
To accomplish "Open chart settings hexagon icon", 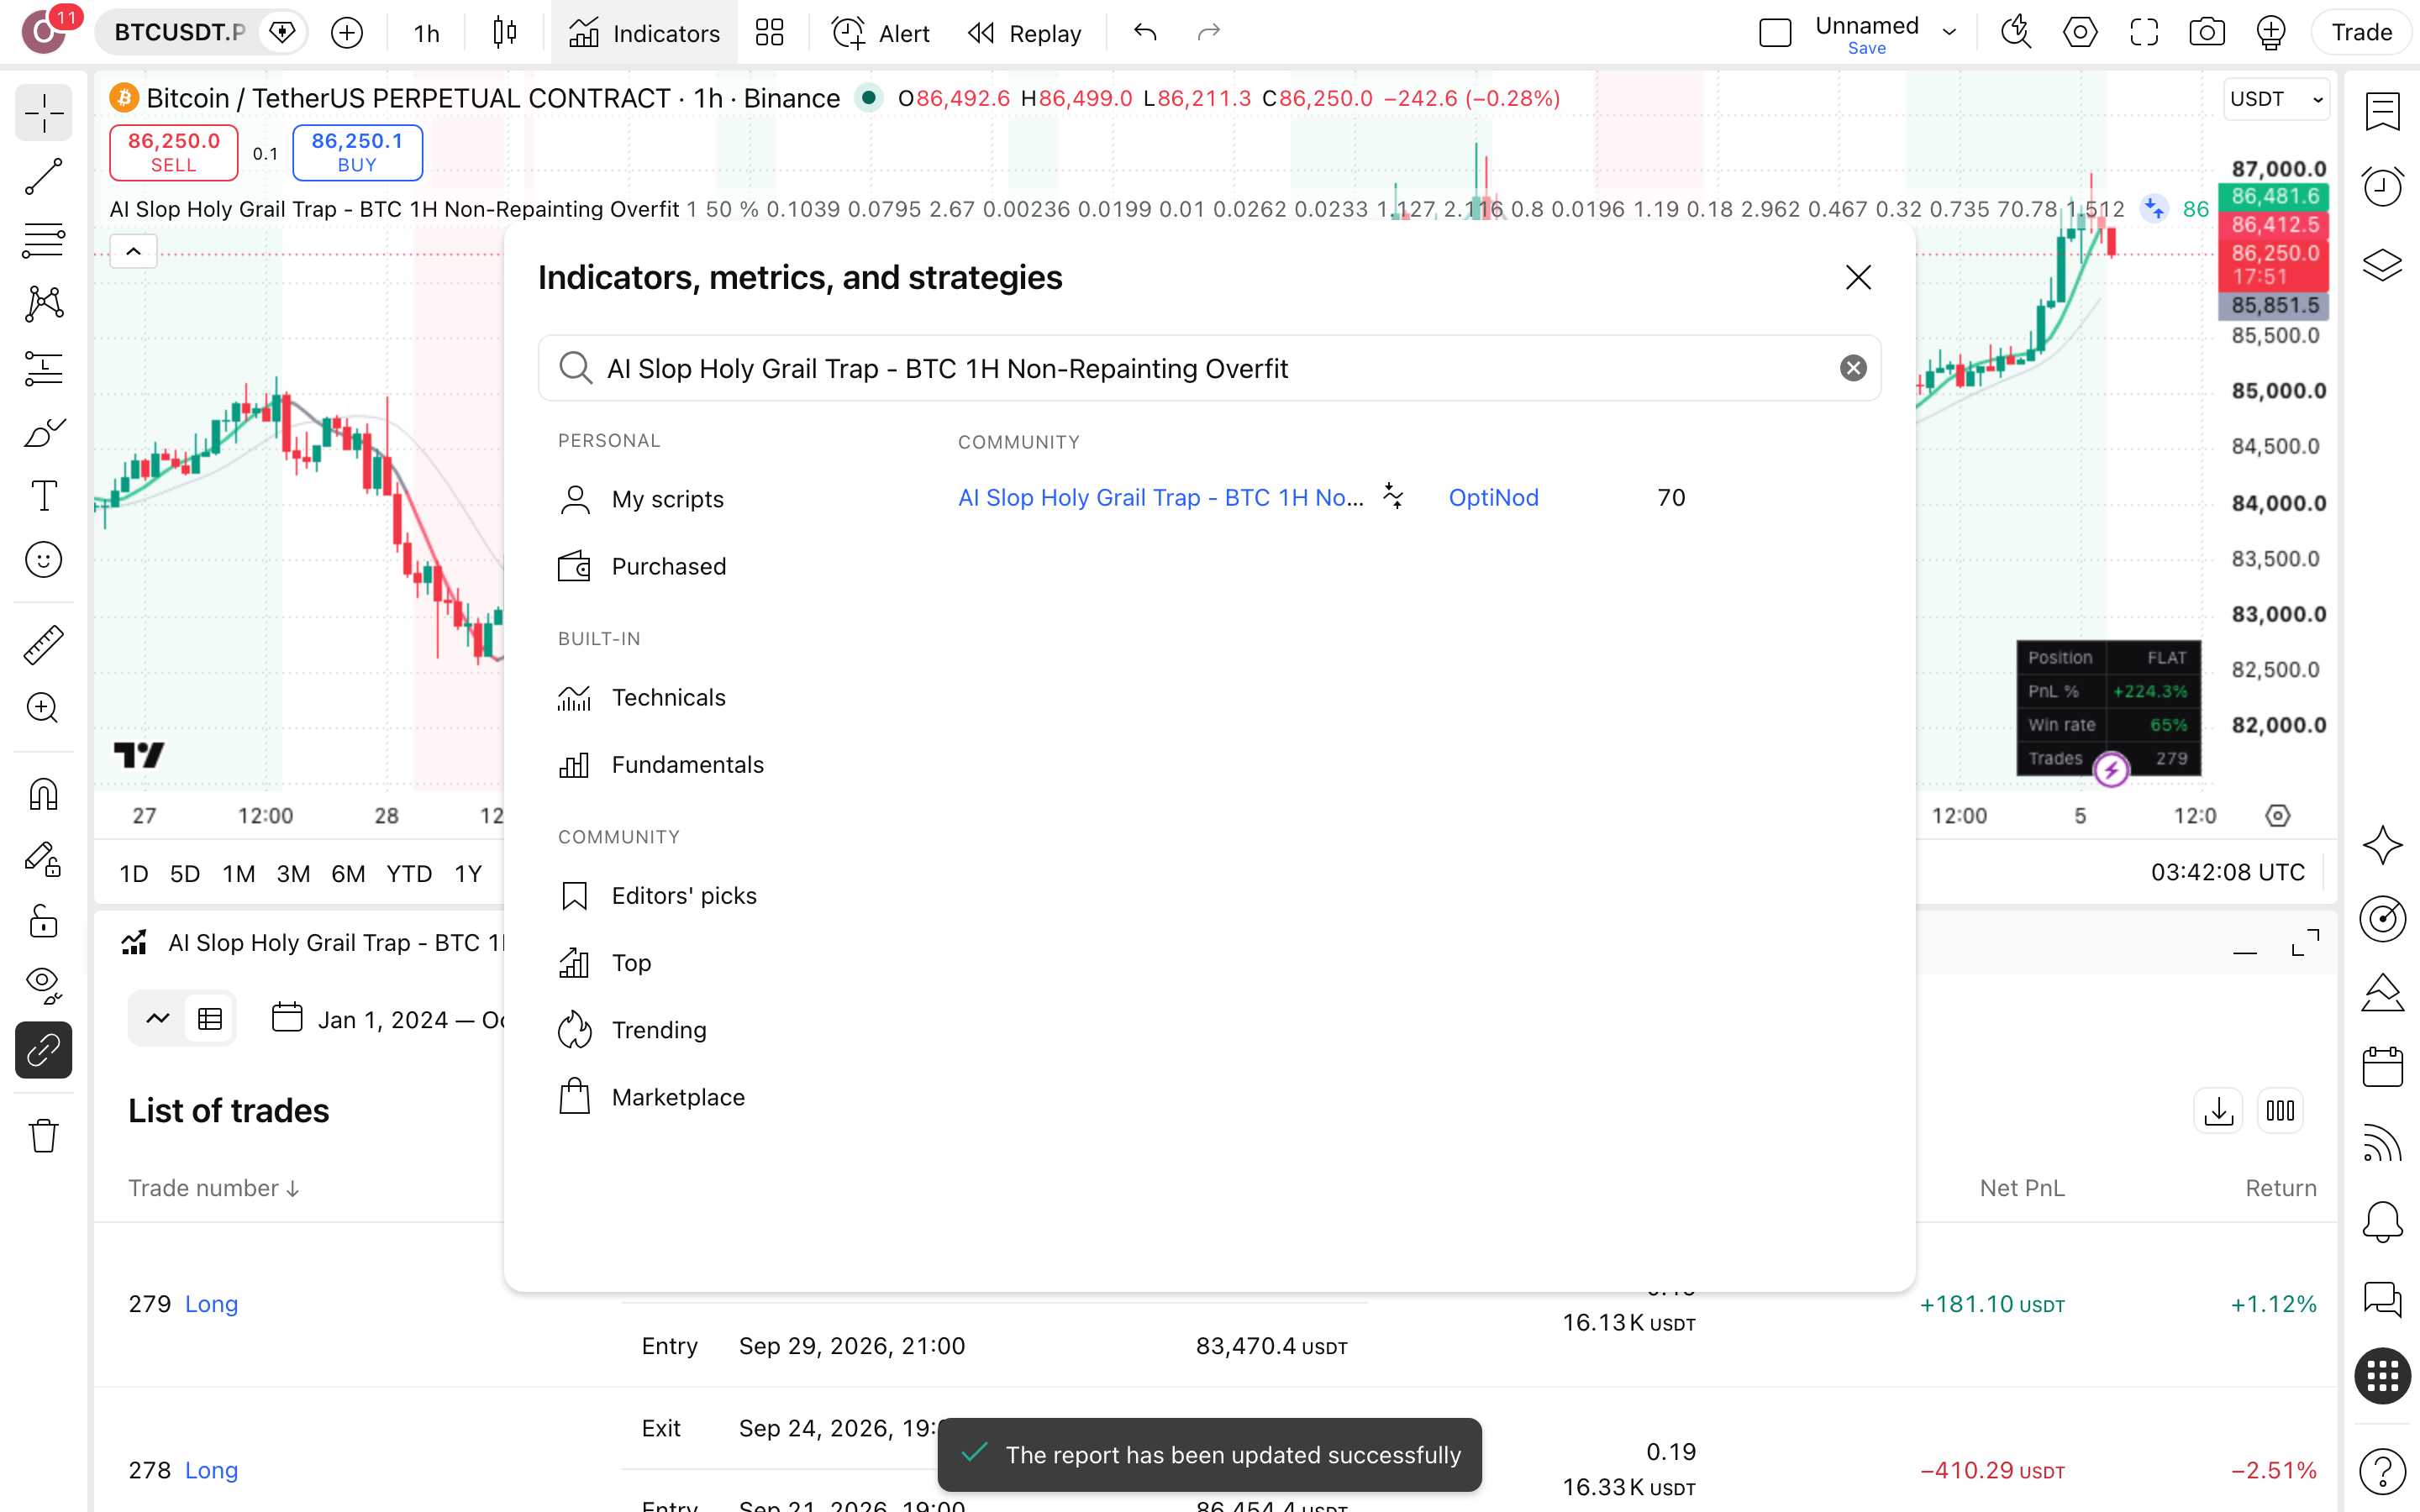I will pyautogui.click(x=2080, y=33).
